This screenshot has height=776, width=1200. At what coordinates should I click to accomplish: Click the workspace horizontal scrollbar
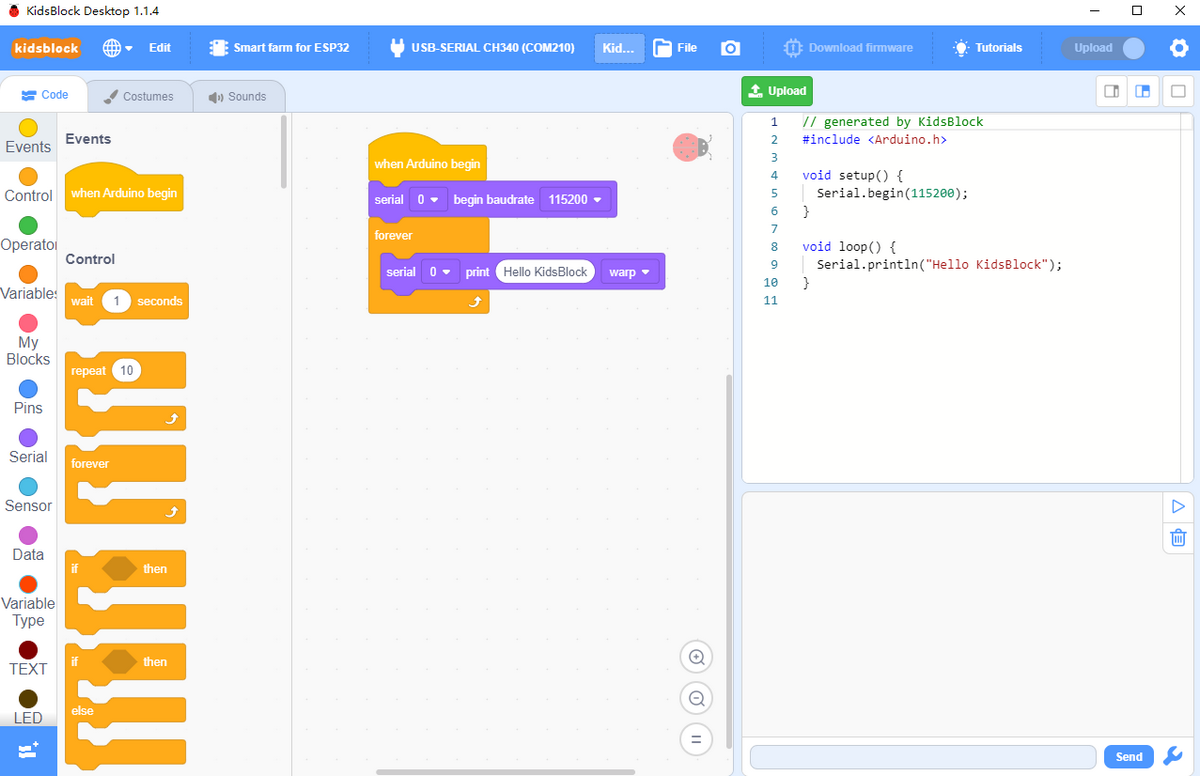tap(505, 772)
